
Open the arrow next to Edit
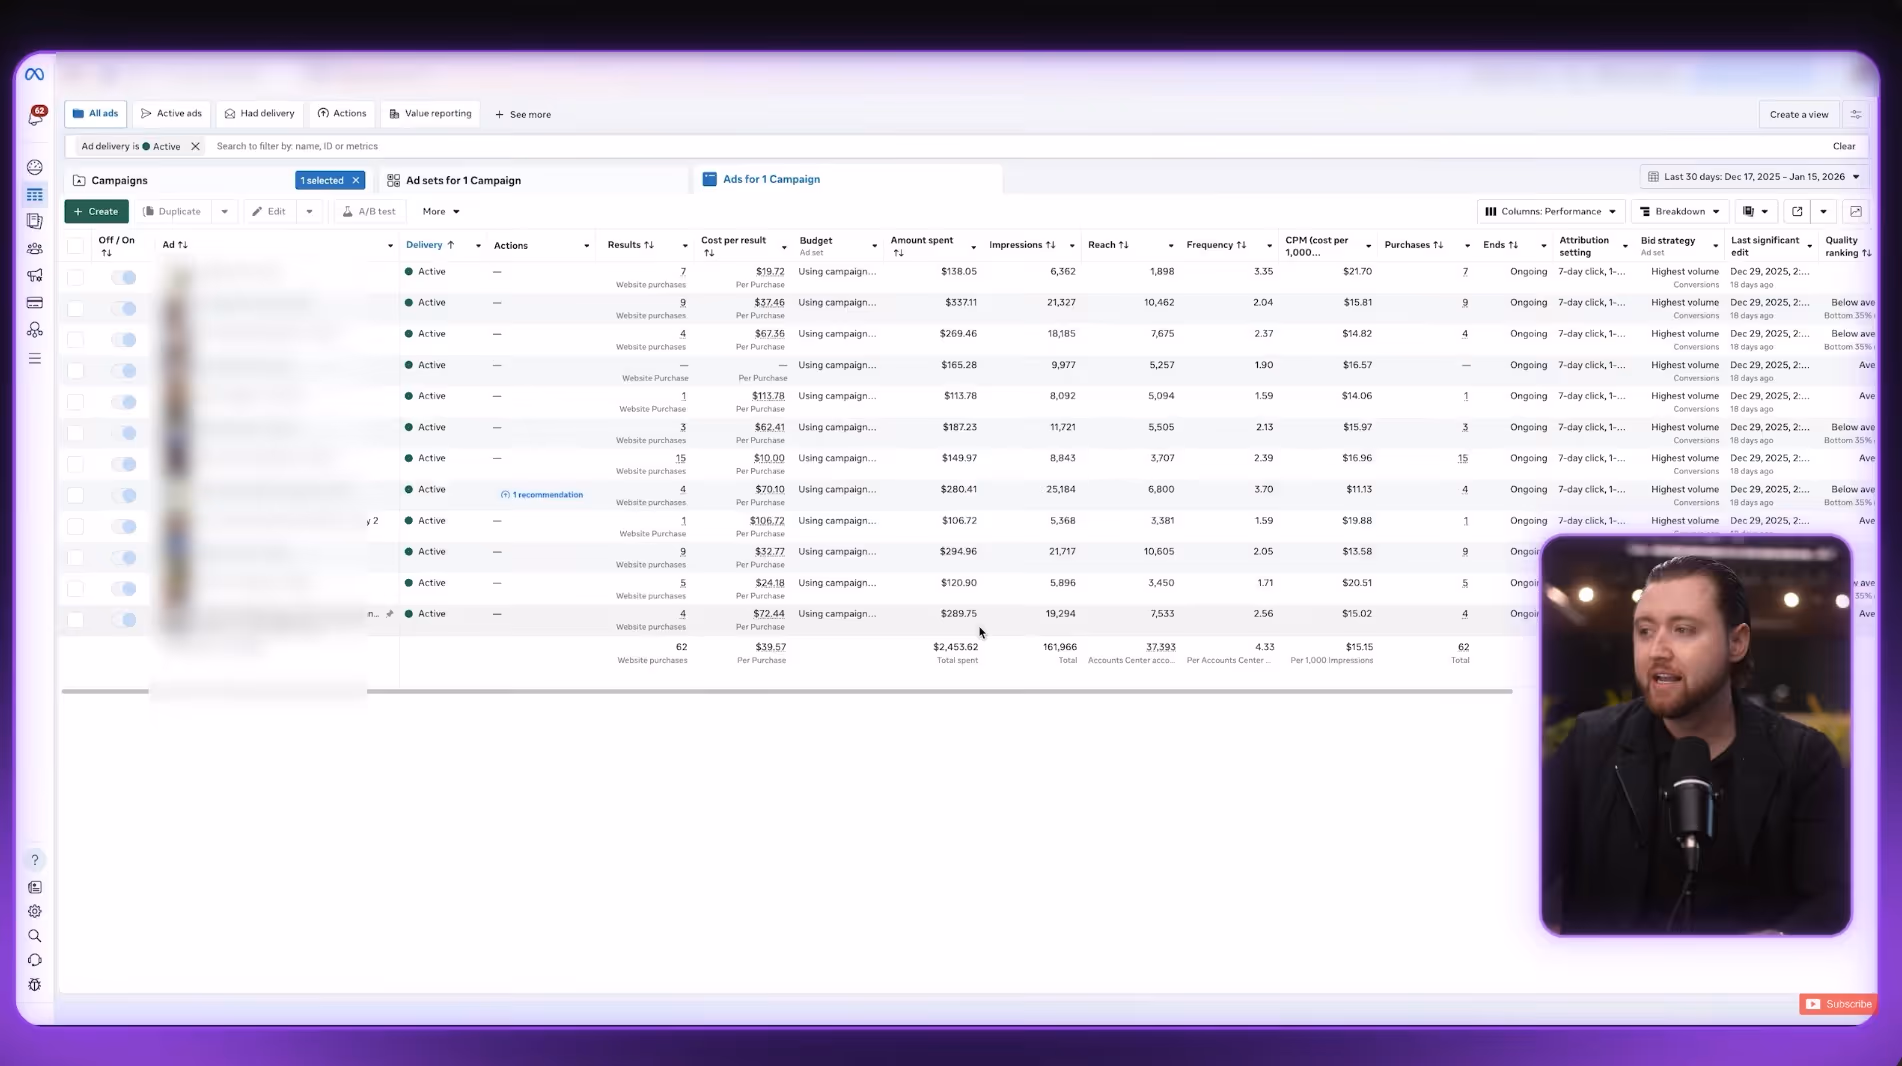(309, 211)
